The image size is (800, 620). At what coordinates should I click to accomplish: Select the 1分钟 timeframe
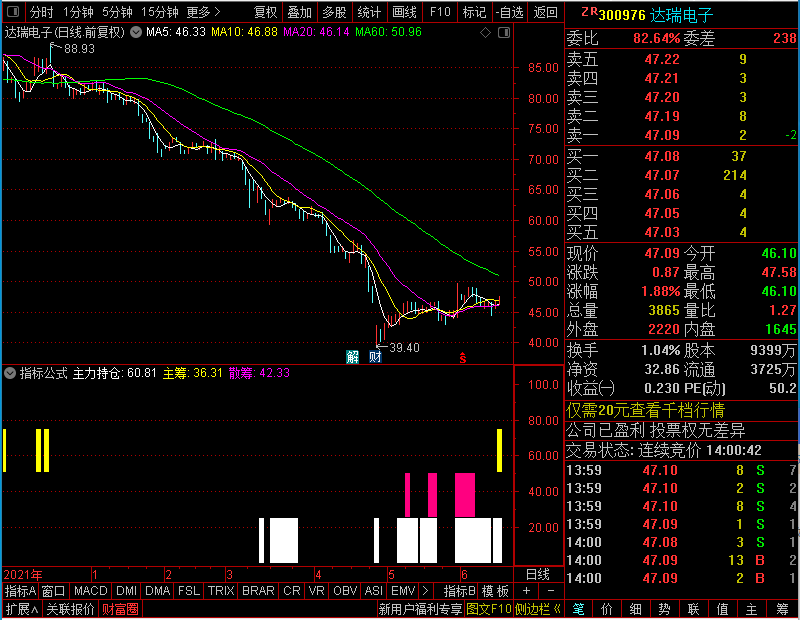click(78, 12)
